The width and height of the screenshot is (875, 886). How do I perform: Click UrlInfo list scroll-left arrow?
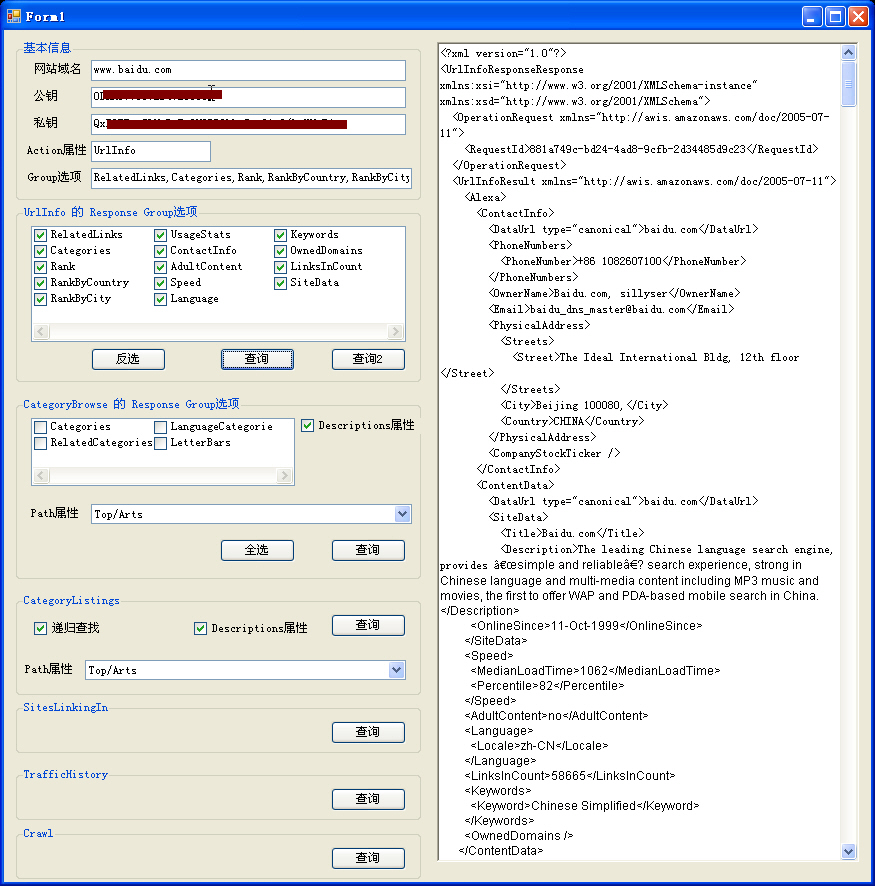[41, 332]
